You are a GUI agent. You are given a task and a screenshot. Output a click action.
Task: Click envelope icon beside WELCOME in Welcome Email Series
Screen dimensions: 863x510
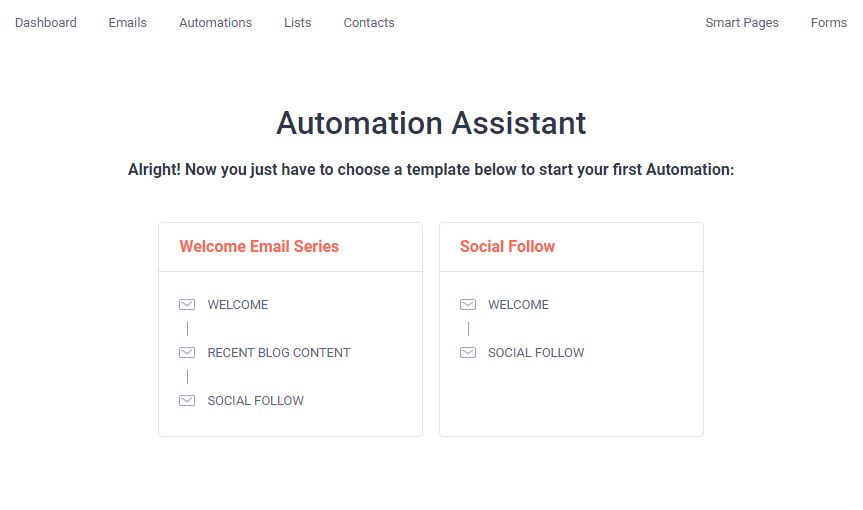click(187, 304)
